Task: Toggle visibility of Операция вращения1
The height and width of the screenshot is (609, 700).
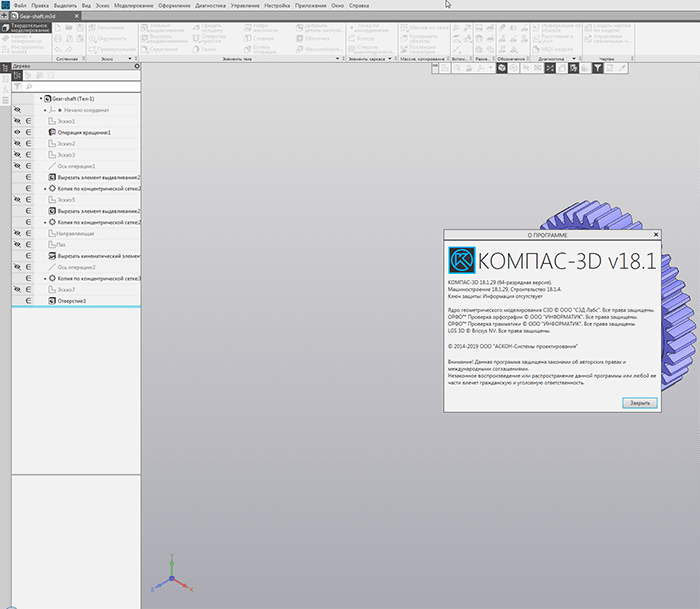Action: click(x=17, y=132)
